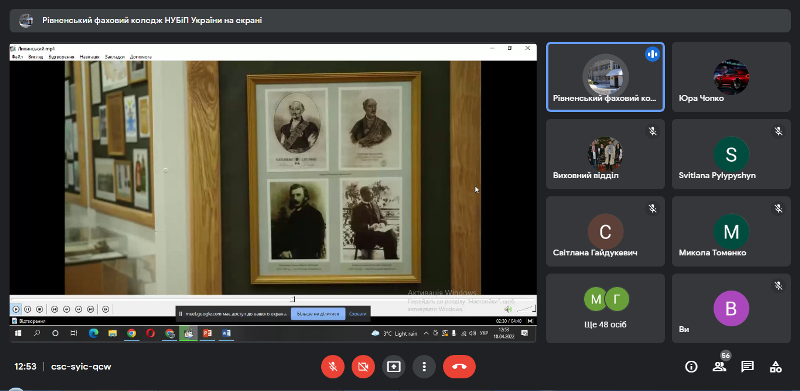Open Закладки menu in shared media player
800x391 pixels.
click(x=115, y=57)
